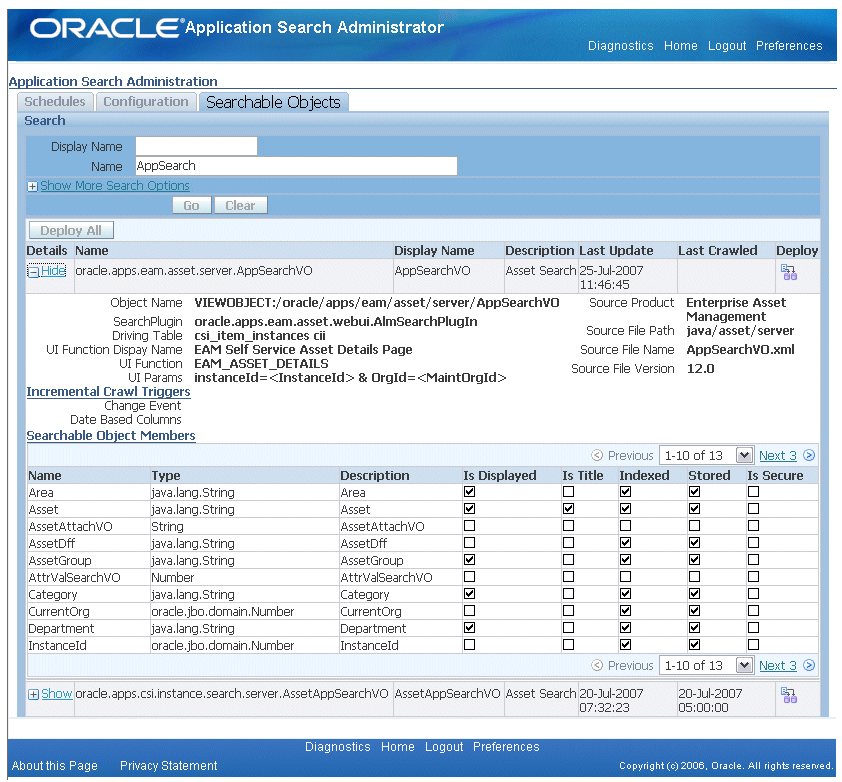
Task: Click bottom pagination Next arrow icon
Action: click(x=809, y=665)
